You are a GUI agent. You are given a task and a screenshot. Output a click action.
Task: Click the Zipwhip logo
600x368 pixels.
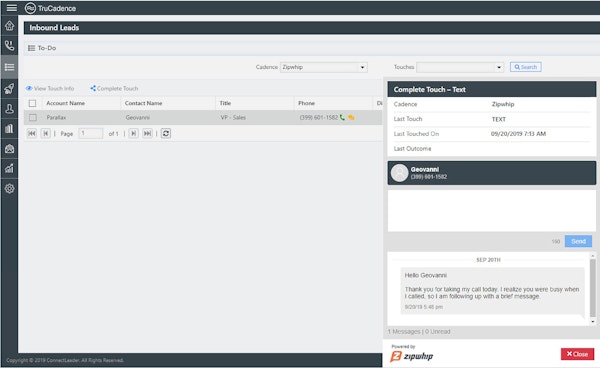coord(412,356)
